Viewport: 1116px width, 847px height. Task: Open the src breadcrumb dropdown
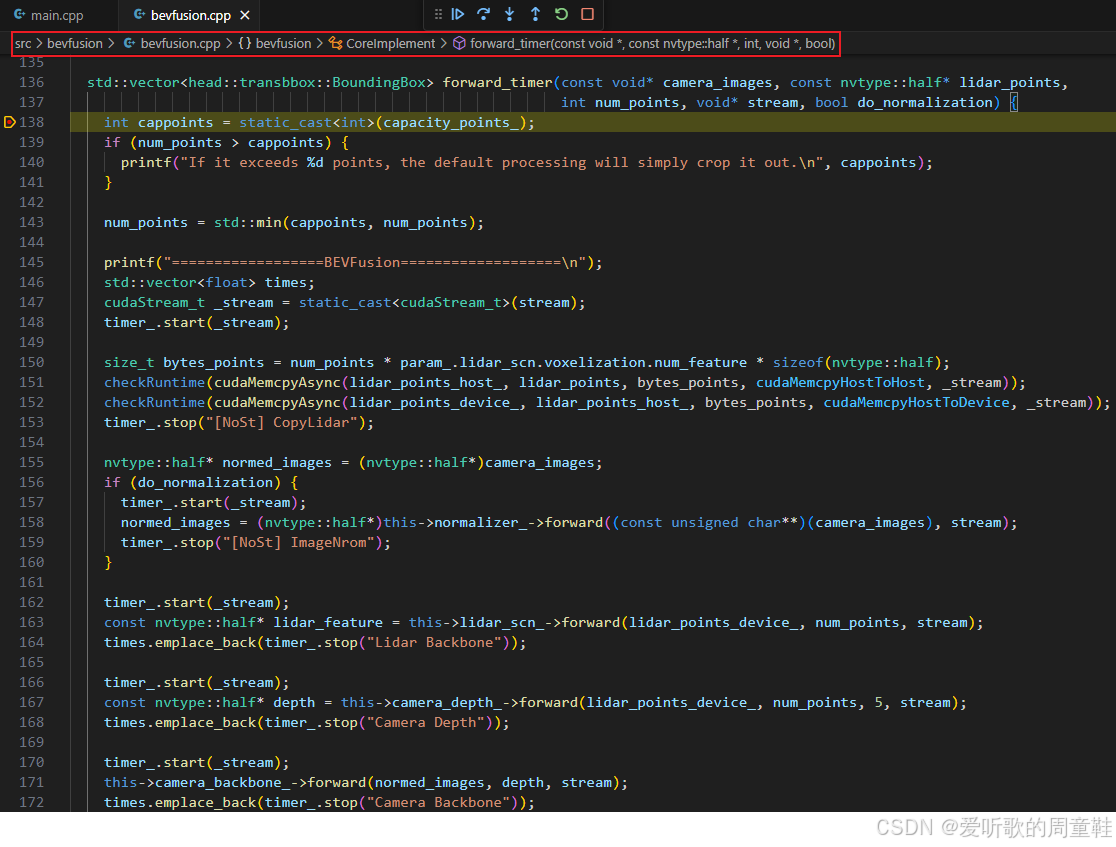click(x=20, y=44)
